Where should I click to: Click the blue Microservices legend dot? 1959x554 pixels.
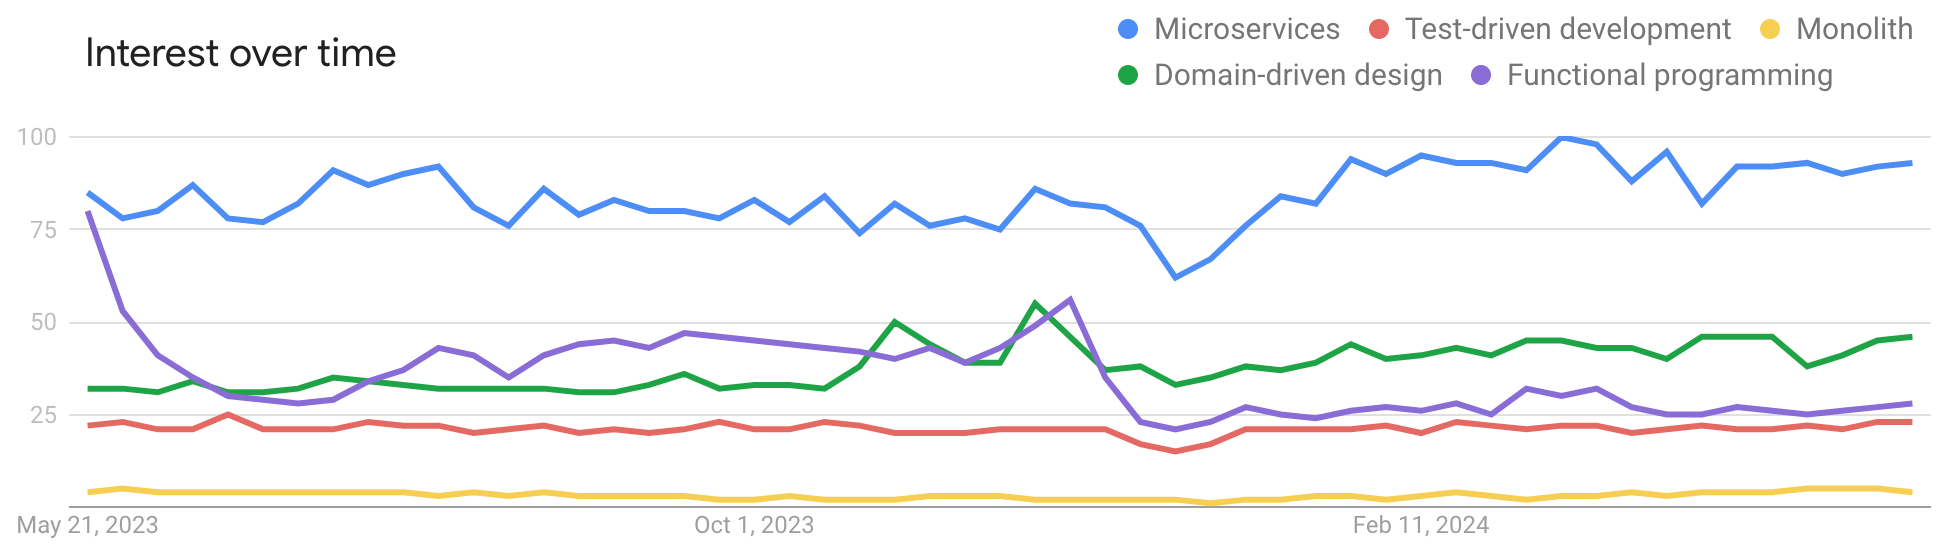coord(1128,30)
